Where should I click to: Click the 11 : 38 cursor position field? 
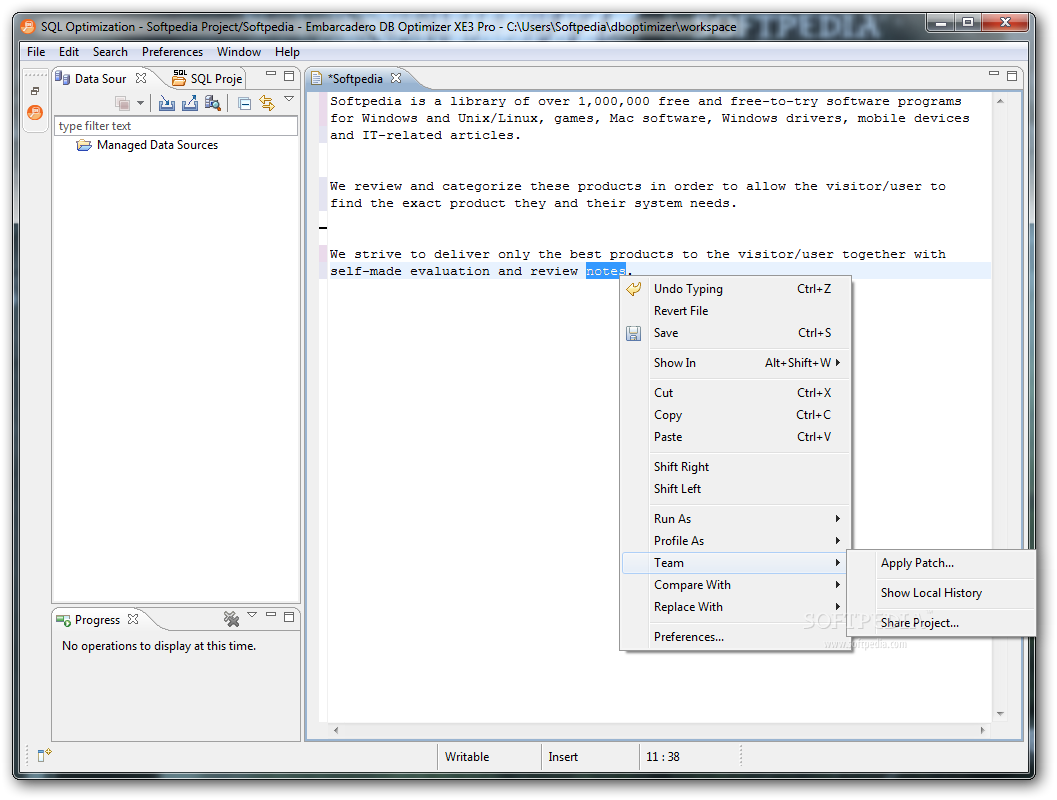[x=689, y=757]
